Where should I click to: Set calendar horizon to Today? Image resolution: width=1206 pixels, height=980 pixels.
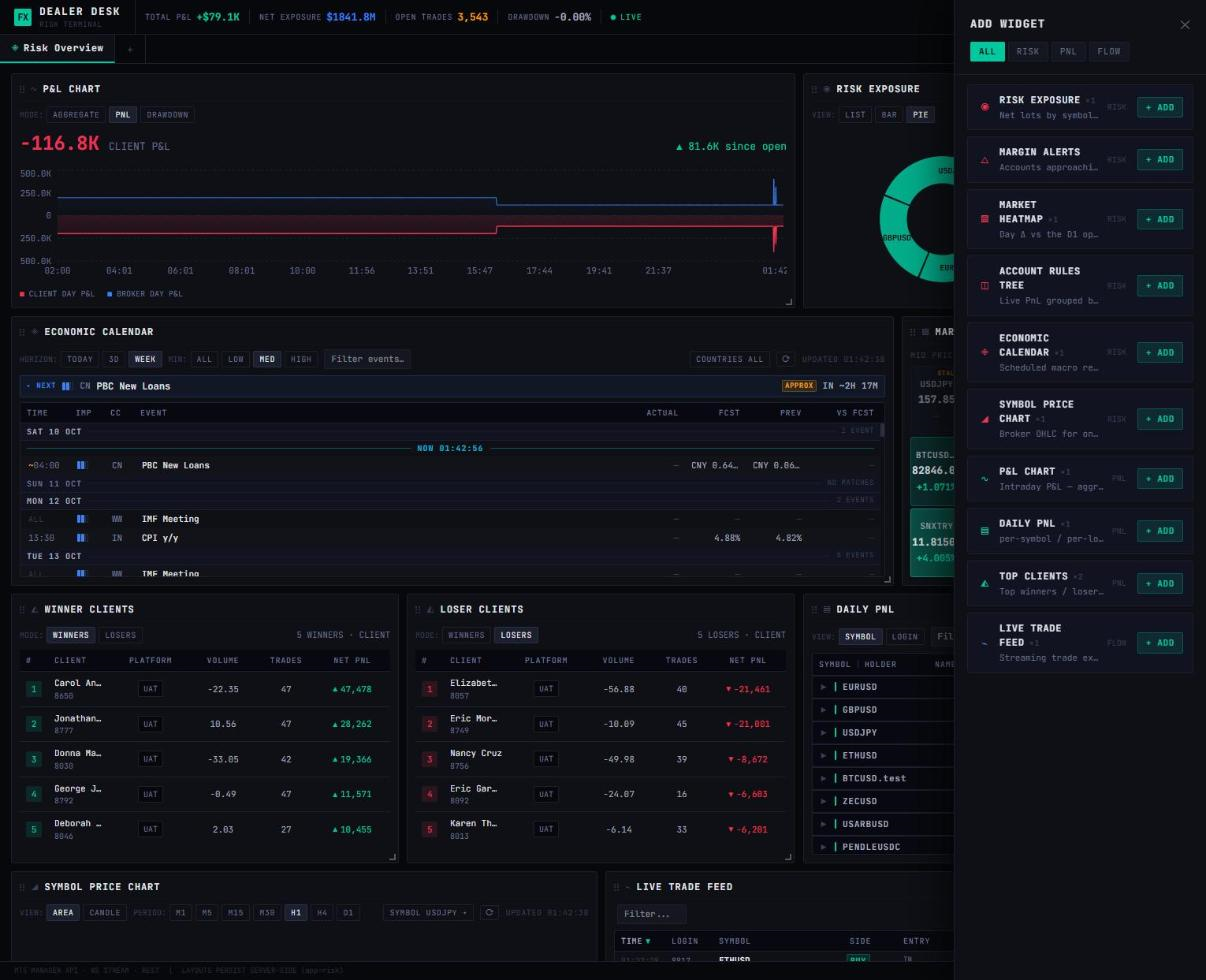click(79, 359)
